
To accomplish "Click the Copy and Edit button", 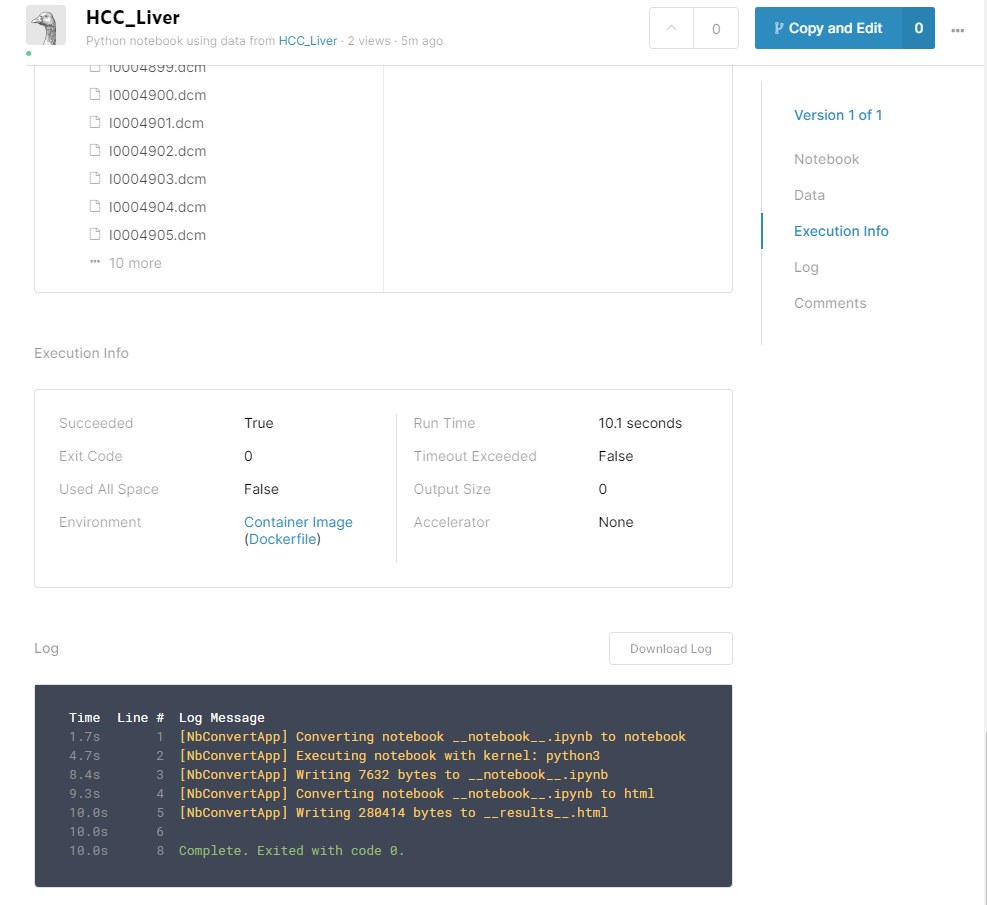I will tap(828, 28).
